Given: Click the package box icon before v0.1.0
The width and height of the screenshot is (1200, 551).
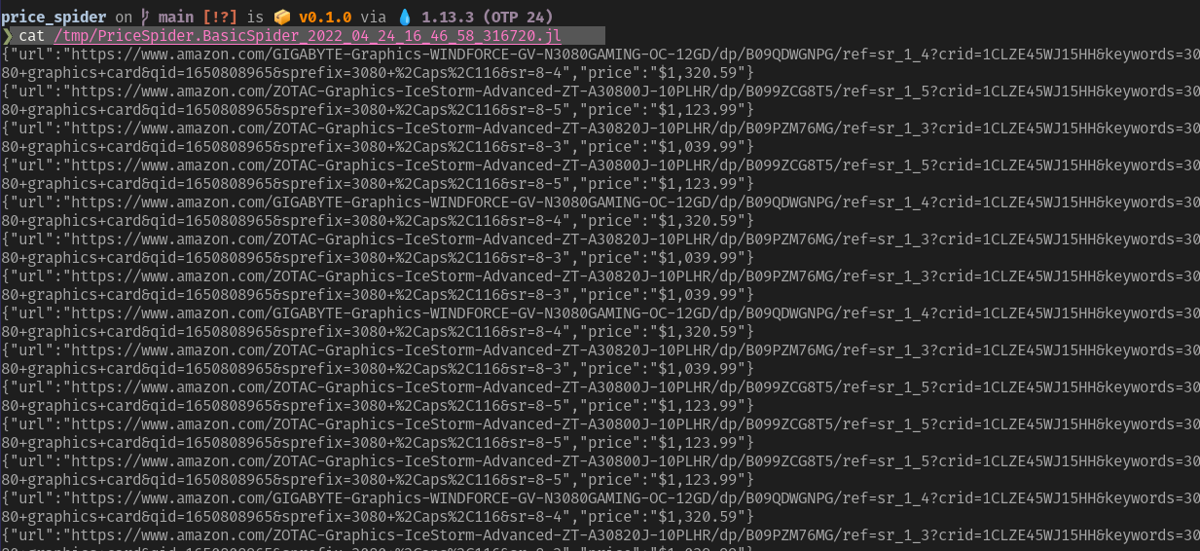Looking at the screenshot, I should click(283, 16).
